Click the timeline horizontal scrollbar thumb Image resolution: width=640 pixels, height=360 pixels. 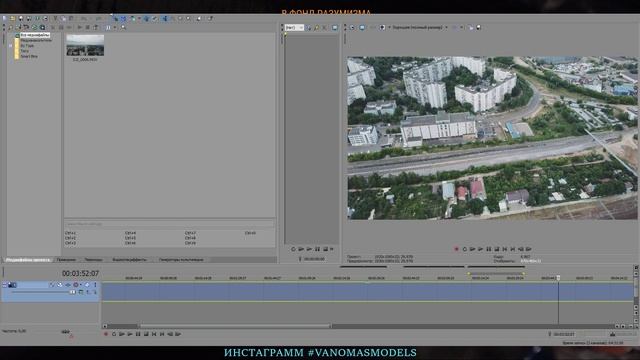tap(235, 326)
